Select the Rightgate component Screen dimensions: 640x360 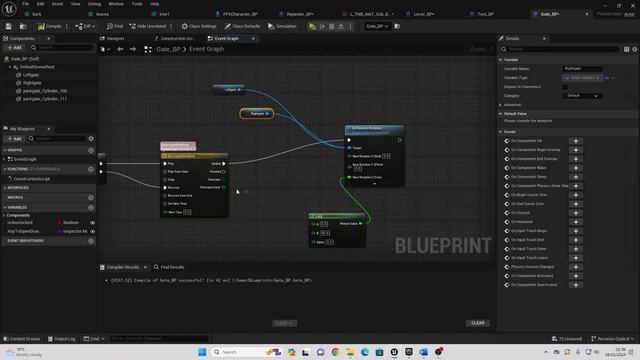(x=32, y=83)
